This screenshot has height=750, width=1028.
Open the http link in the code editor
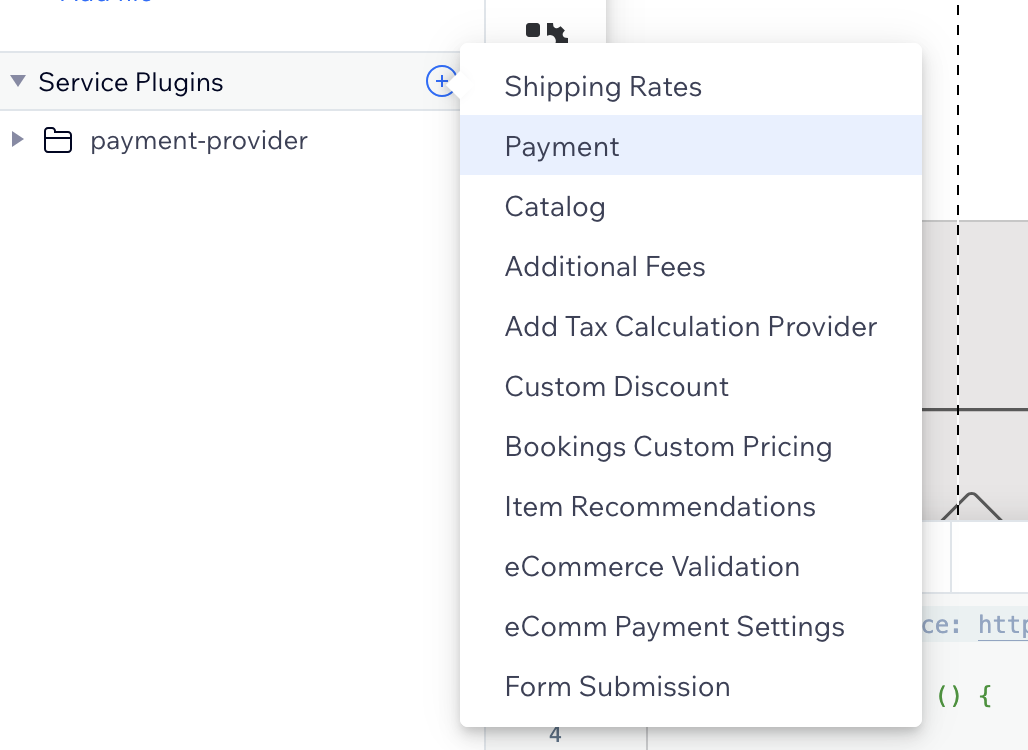[x=1002, y=624]
